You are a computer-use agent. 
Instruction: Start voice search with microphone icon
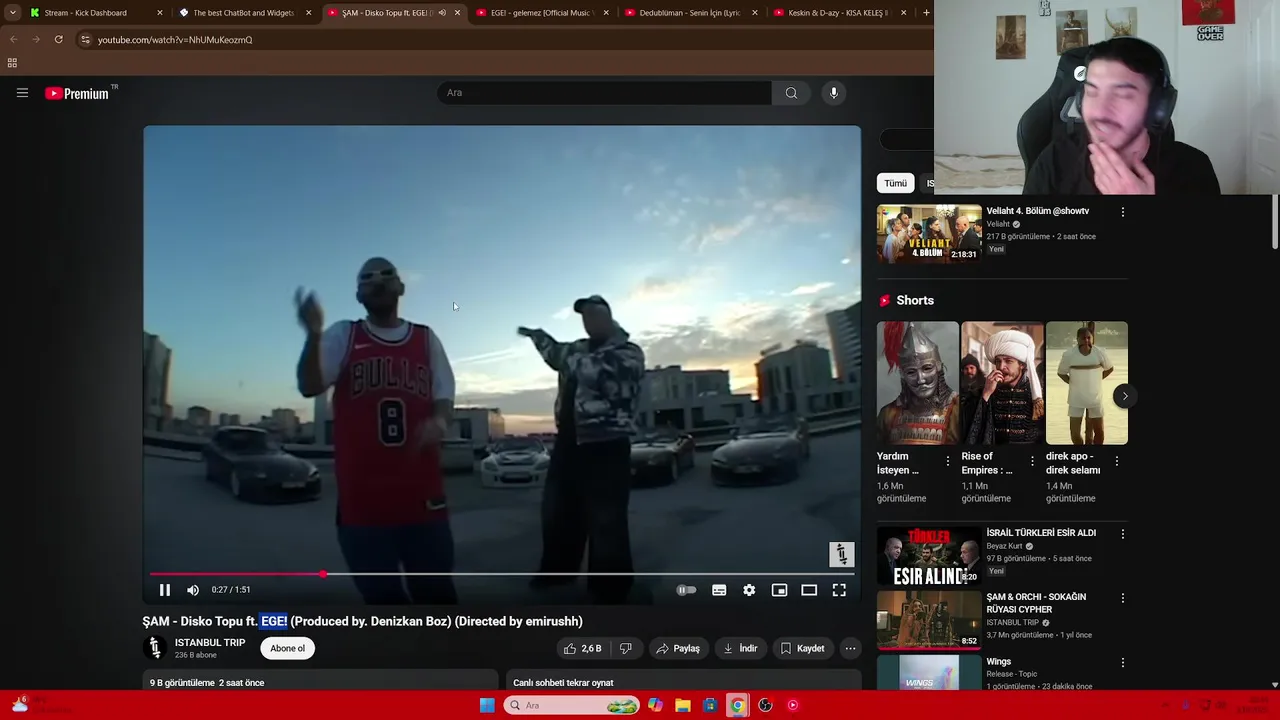(x=833, y=93)
